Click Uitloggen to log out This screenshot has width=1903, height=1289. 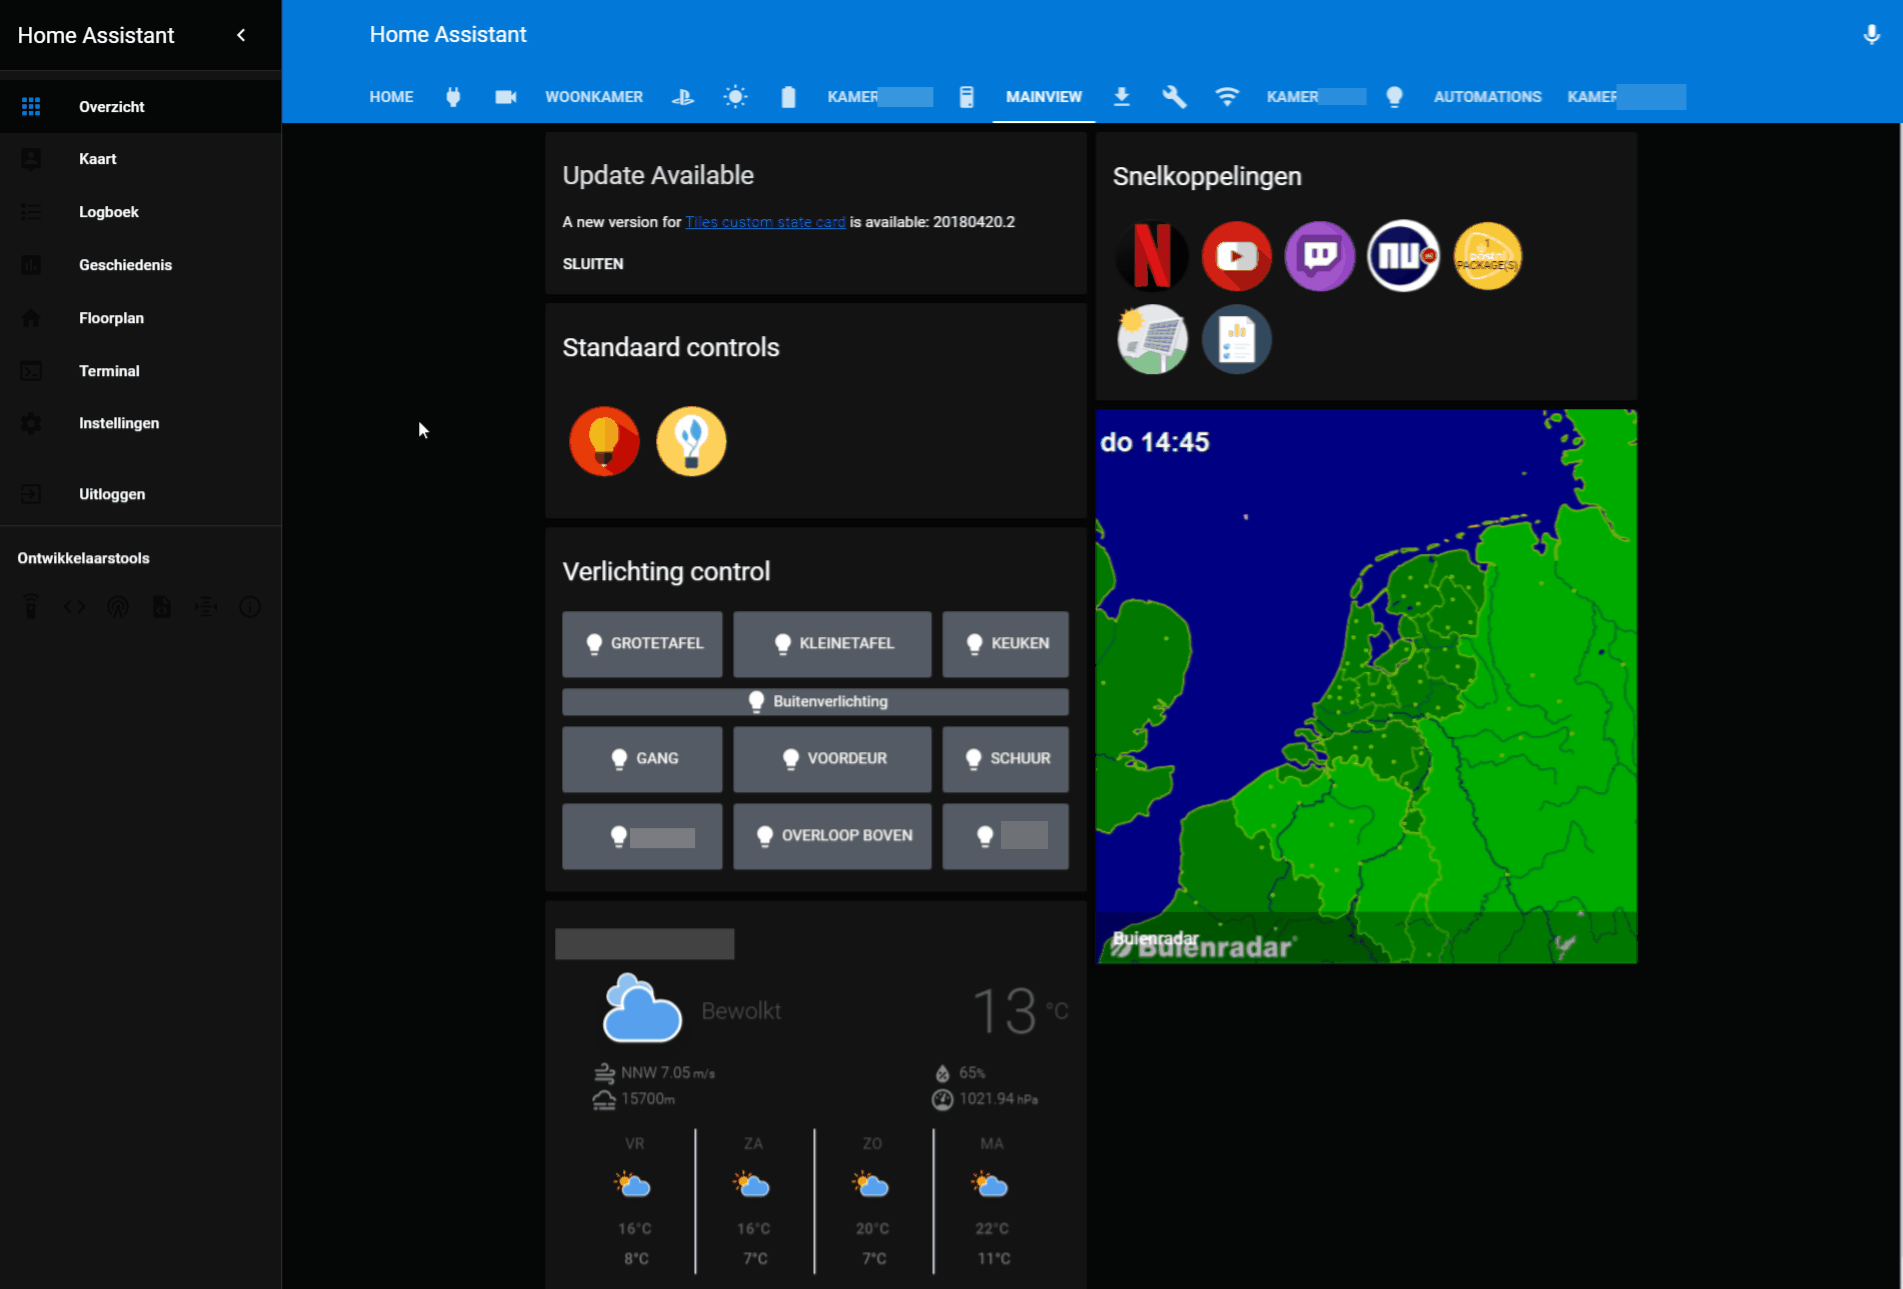[x=140, y=494]
